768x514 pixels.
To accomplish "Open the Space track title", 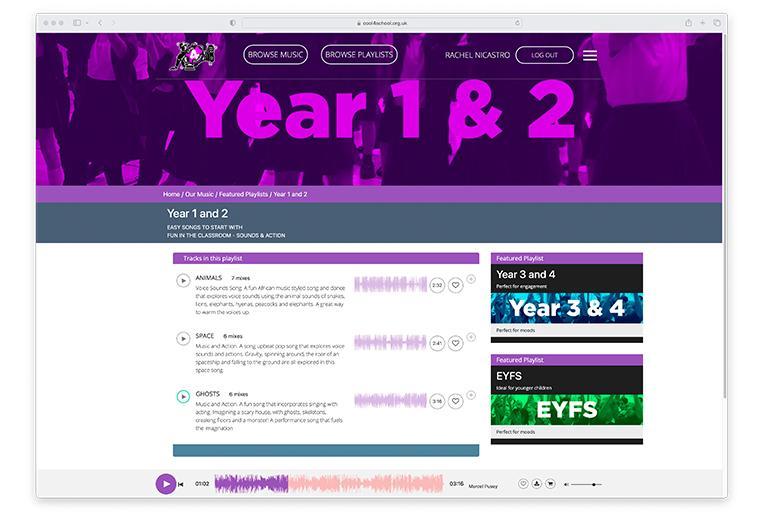I will pos(205,336).
